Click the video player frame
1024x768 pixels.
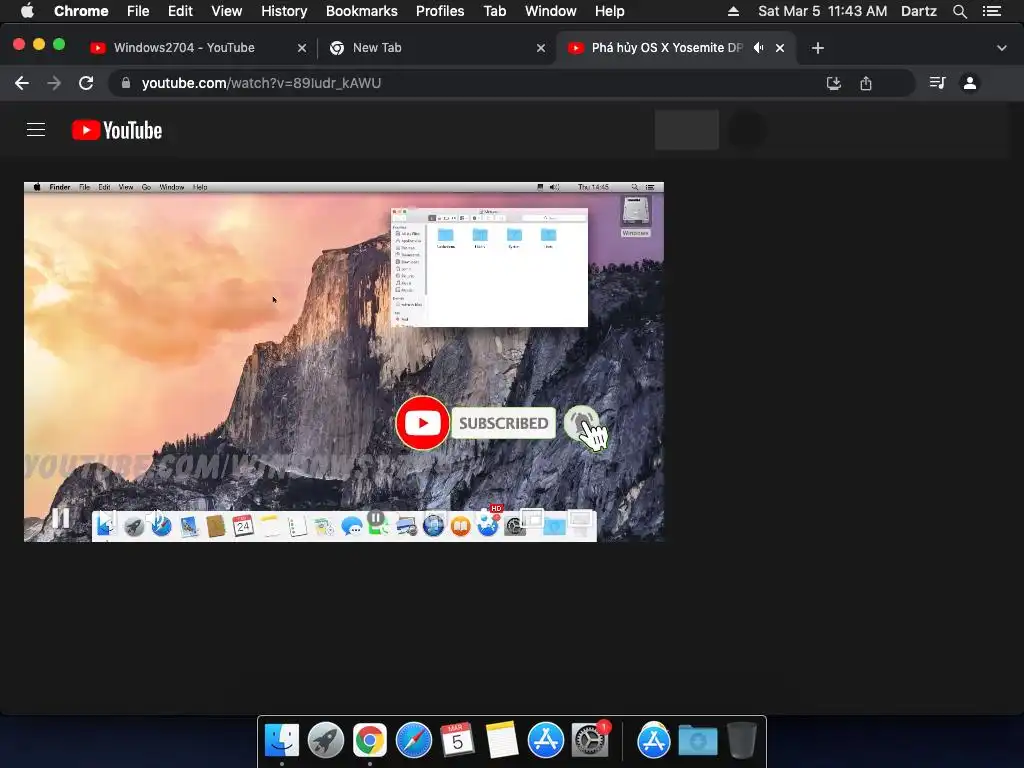click(344, 362)
